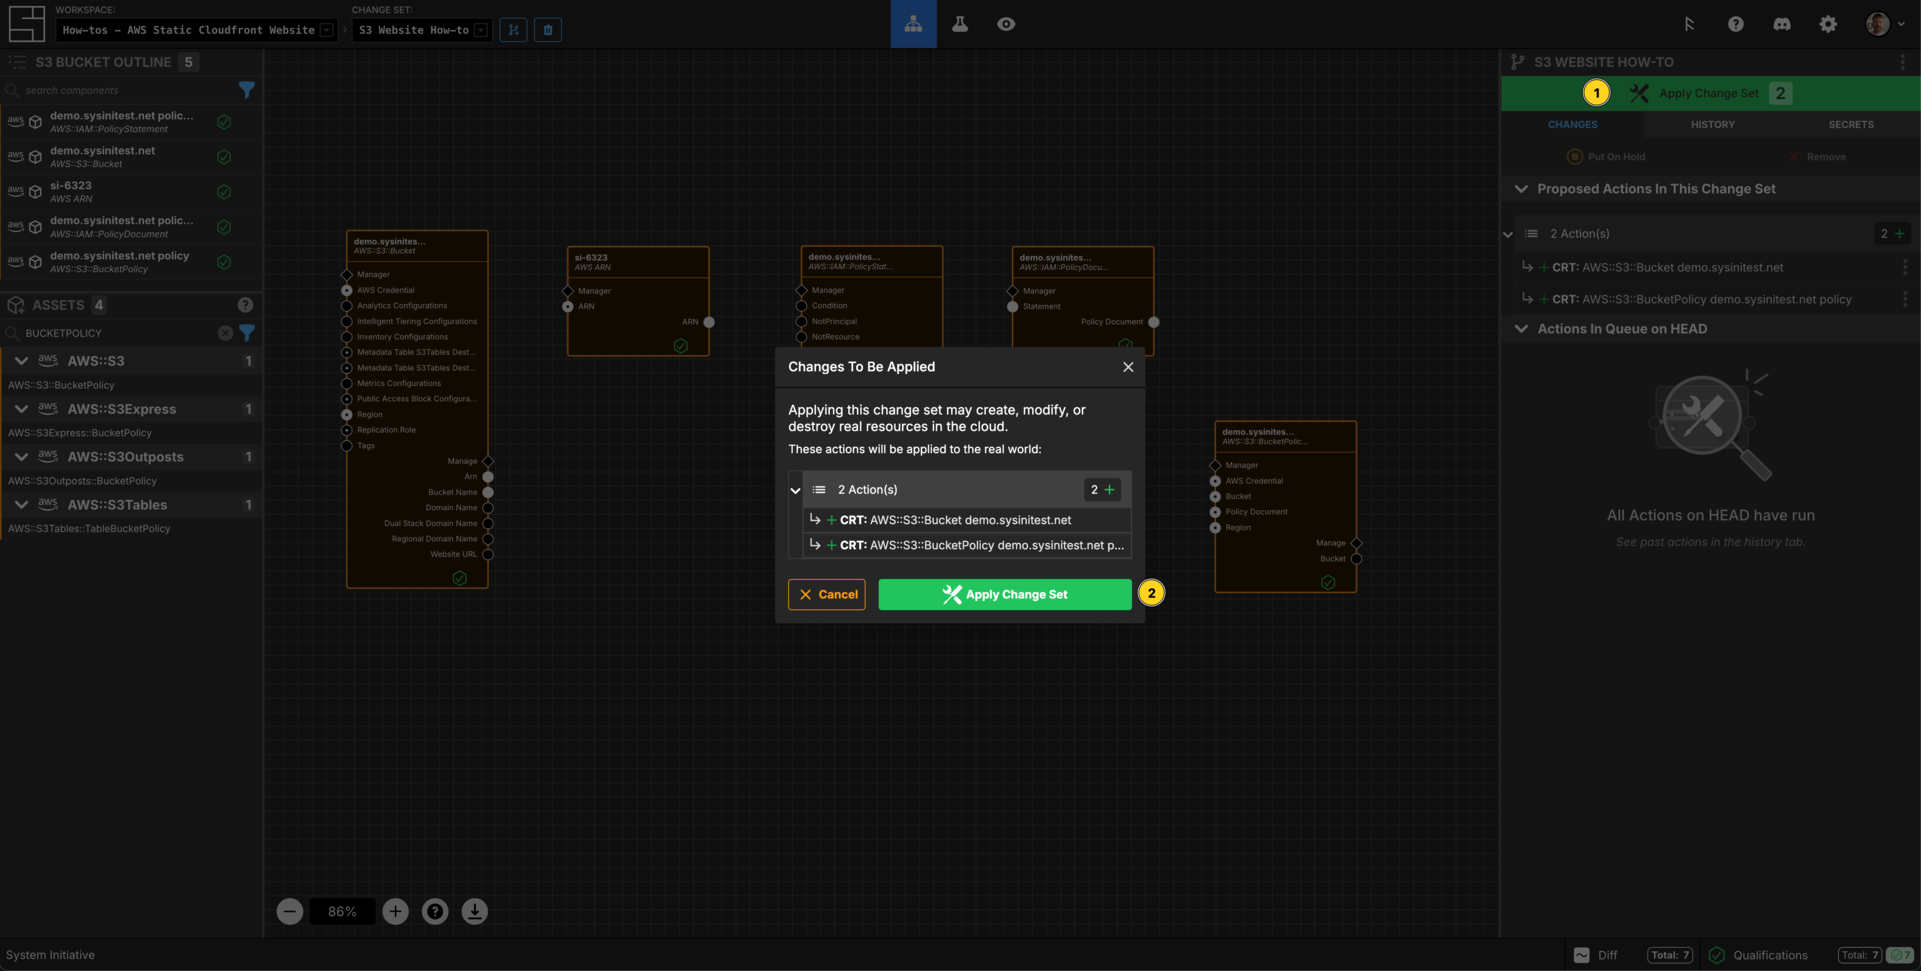Switch to the Changes tab
The width and height of the screenshot is (1921, 971).
1573,125
